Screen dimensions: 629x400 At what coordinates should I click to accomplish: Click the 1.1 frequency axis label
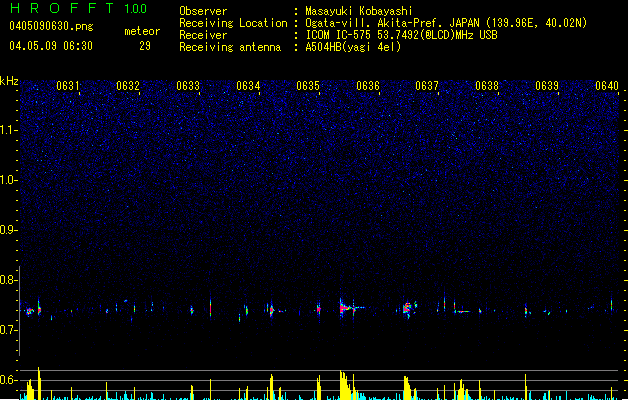[9, 130]
